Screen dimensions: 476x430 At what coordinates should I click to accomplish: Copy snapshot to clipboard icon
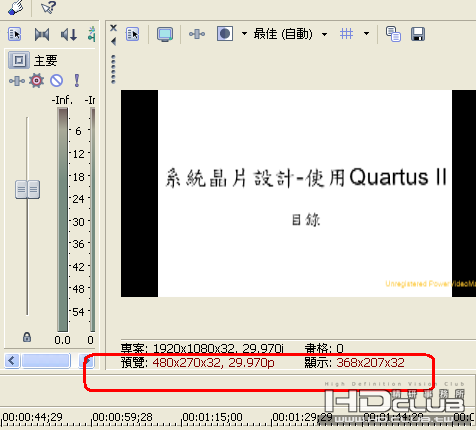(x=393, y=34)
